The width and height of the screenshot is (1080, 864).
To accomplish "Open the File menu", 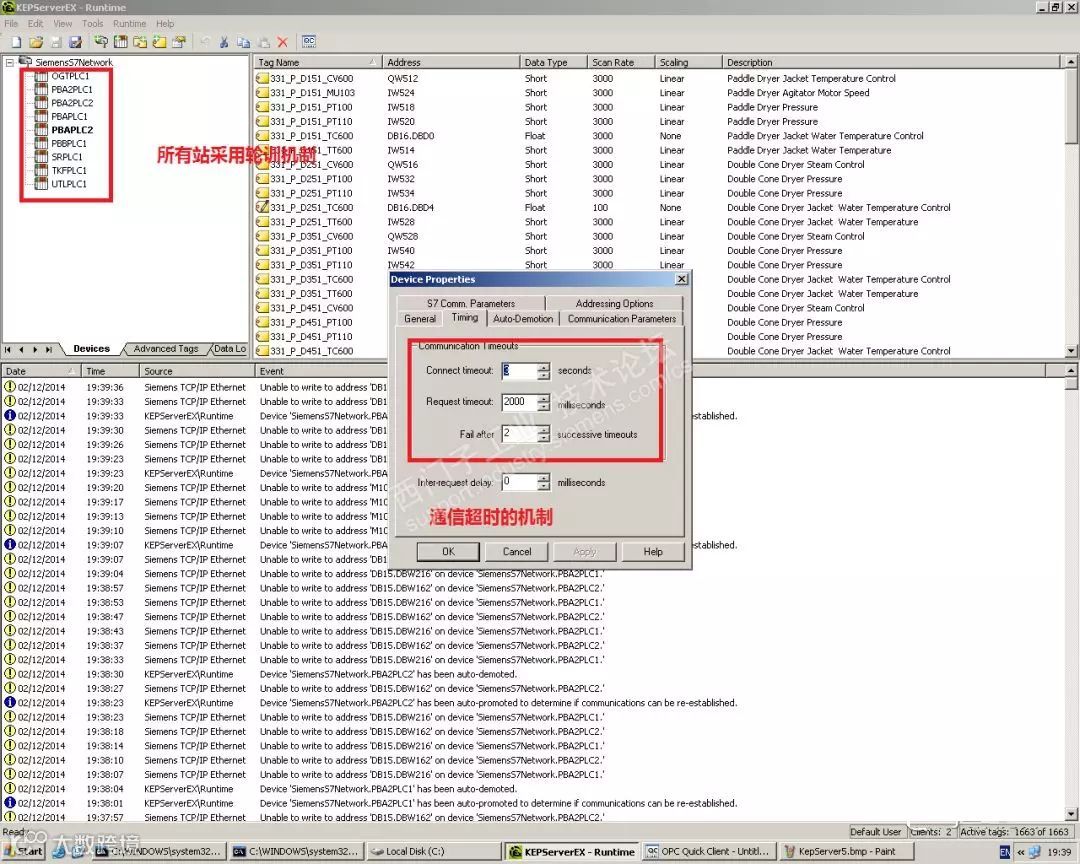I will pyautogui.click(x=11, y=23).
